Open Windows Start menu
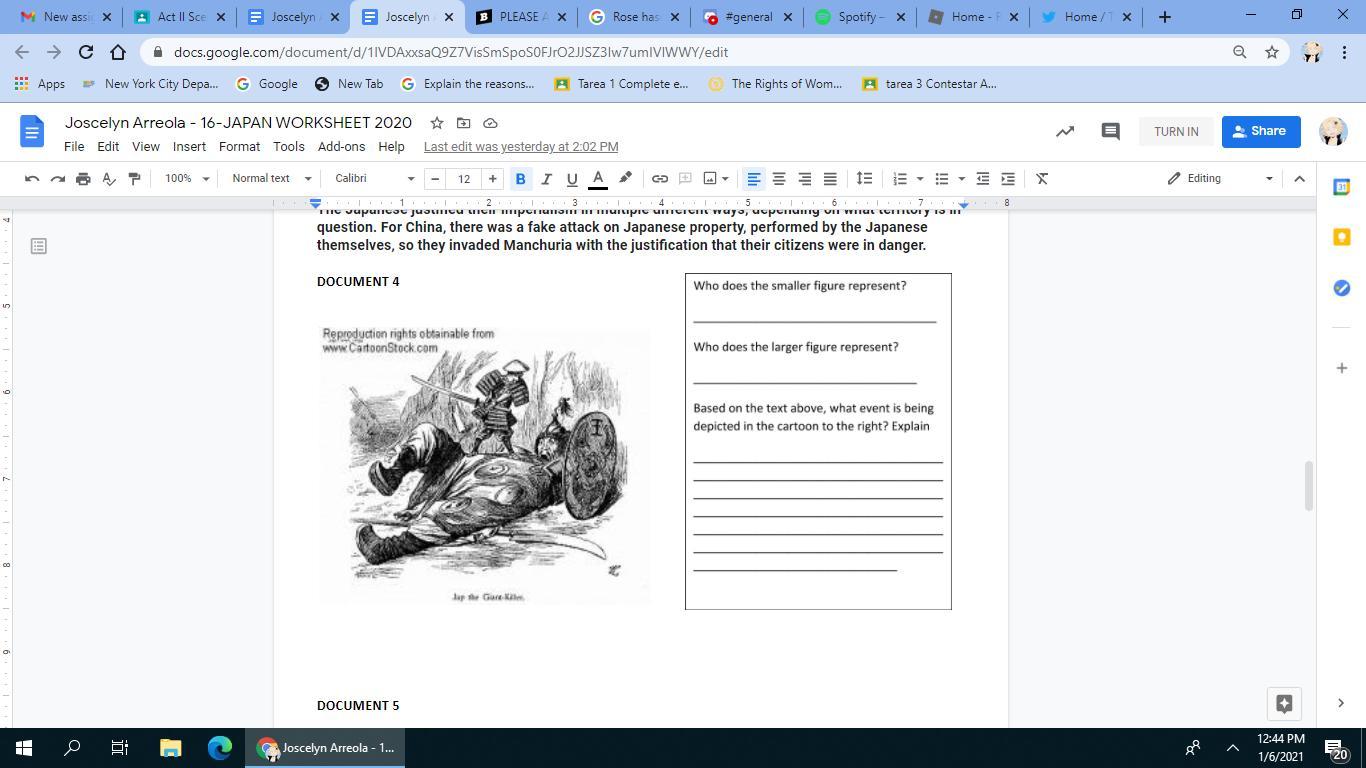1366x768 pixels. point(24,747)
